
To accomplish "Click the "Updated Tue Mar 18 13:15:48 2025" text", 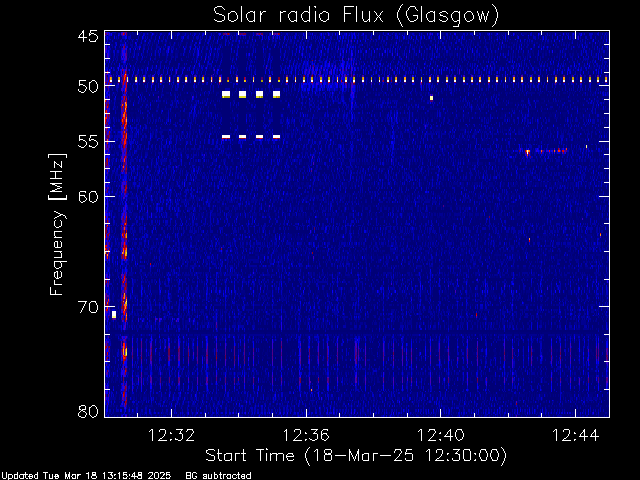I will pyautogui.click(x=86, y=476).
